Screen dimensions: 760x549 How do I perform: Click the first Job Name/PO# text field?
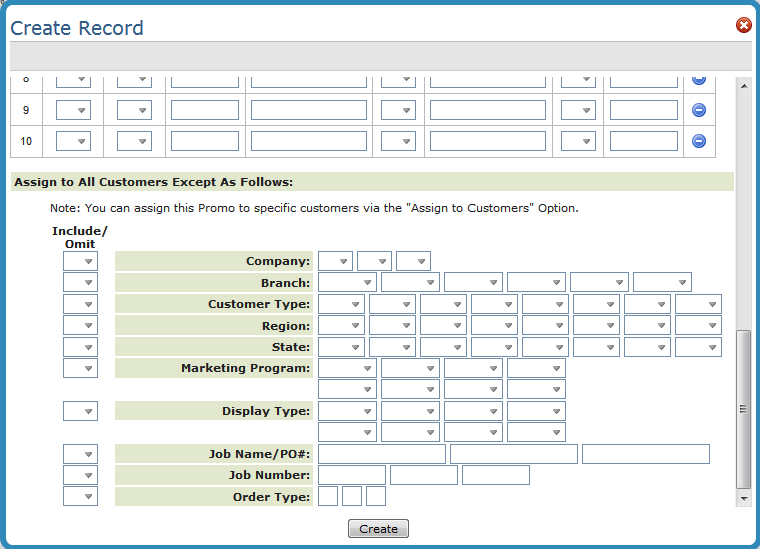pos(381,455)
